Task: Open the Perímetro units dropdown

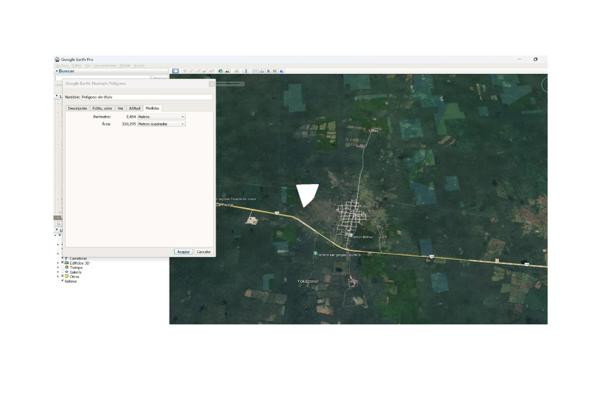Action: [x=160, y=117]
